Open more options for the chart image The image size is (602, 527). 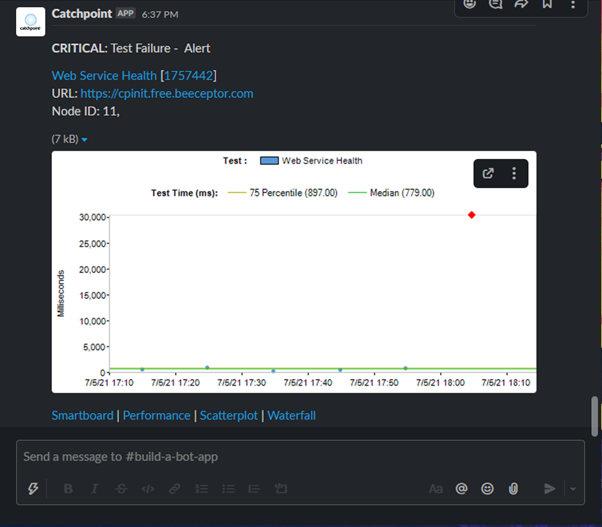514,173
